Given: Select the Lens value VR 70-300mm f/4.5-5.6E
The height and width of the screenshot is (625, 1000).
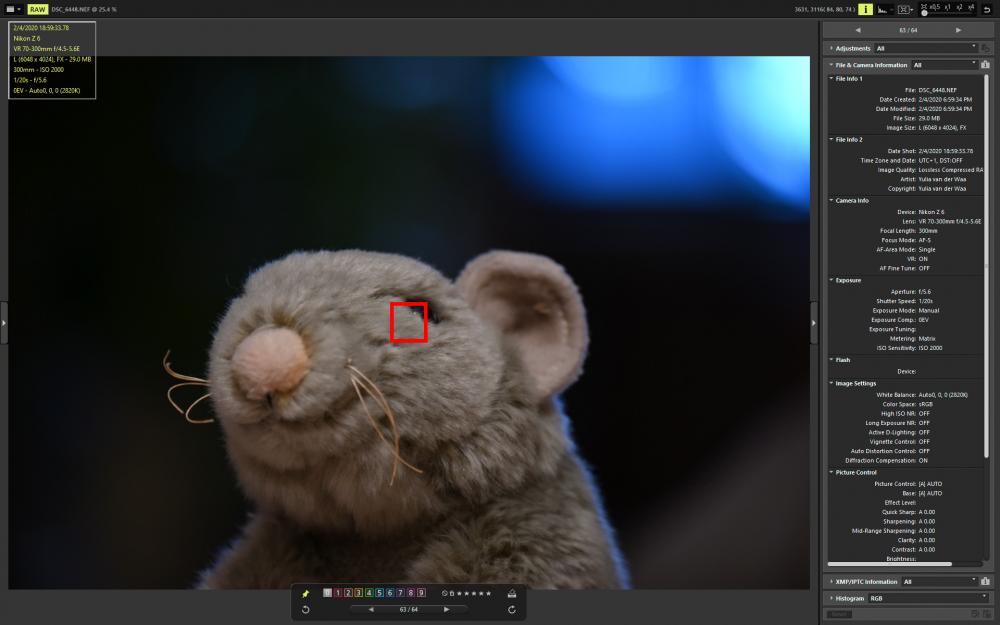Looking at the screenshot, I should tap(950, 221).
